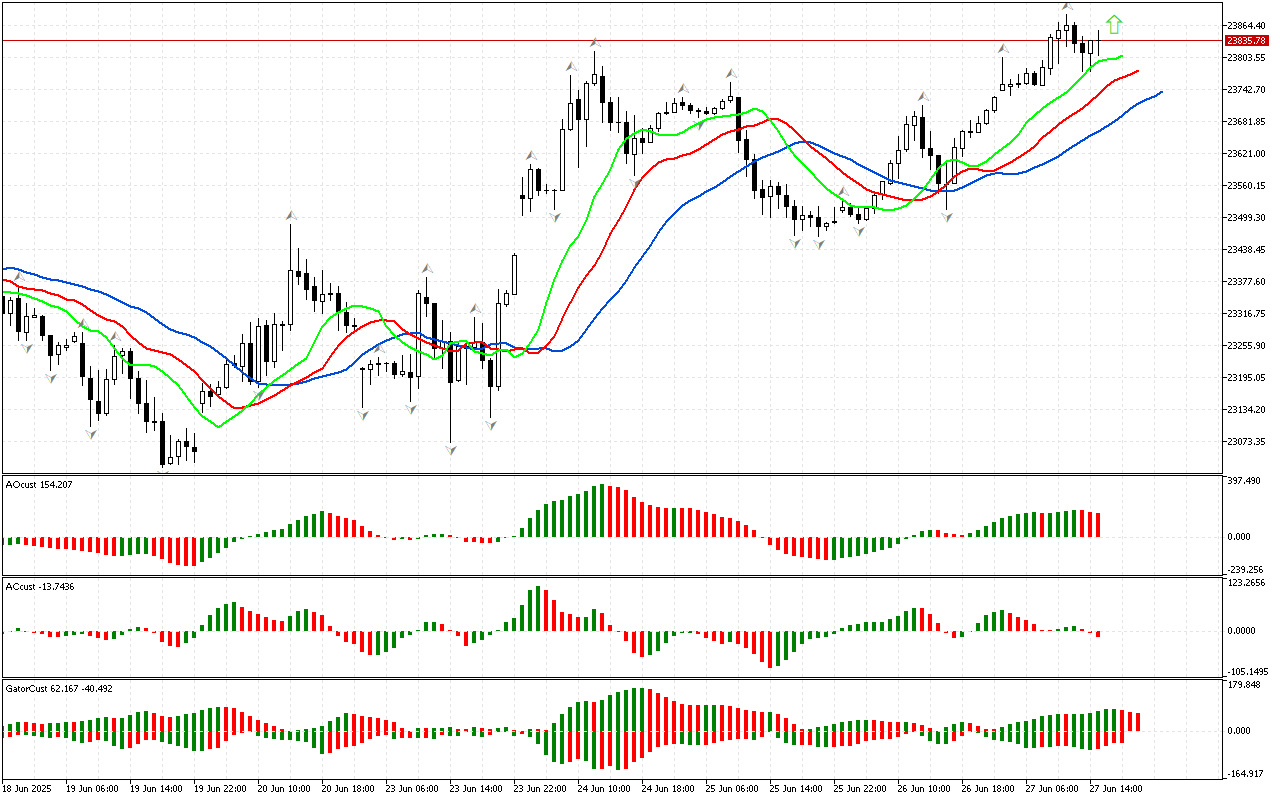Select the down fractal under the 26 Jun dip

(x=946, y=216)
